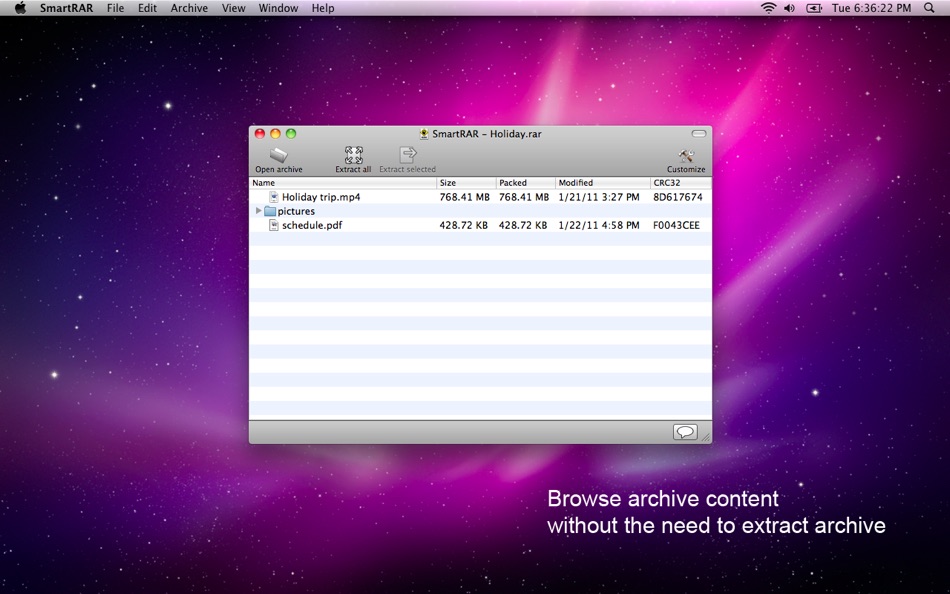Click the volume speaker icon

789,8
